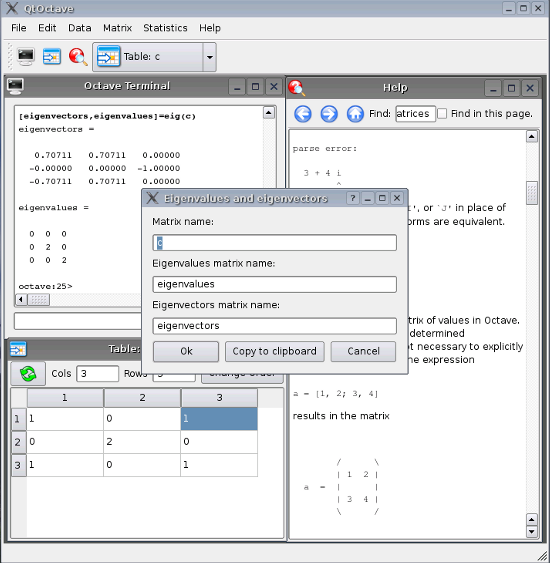
Task: Select table column header 2
Action: 142,398
